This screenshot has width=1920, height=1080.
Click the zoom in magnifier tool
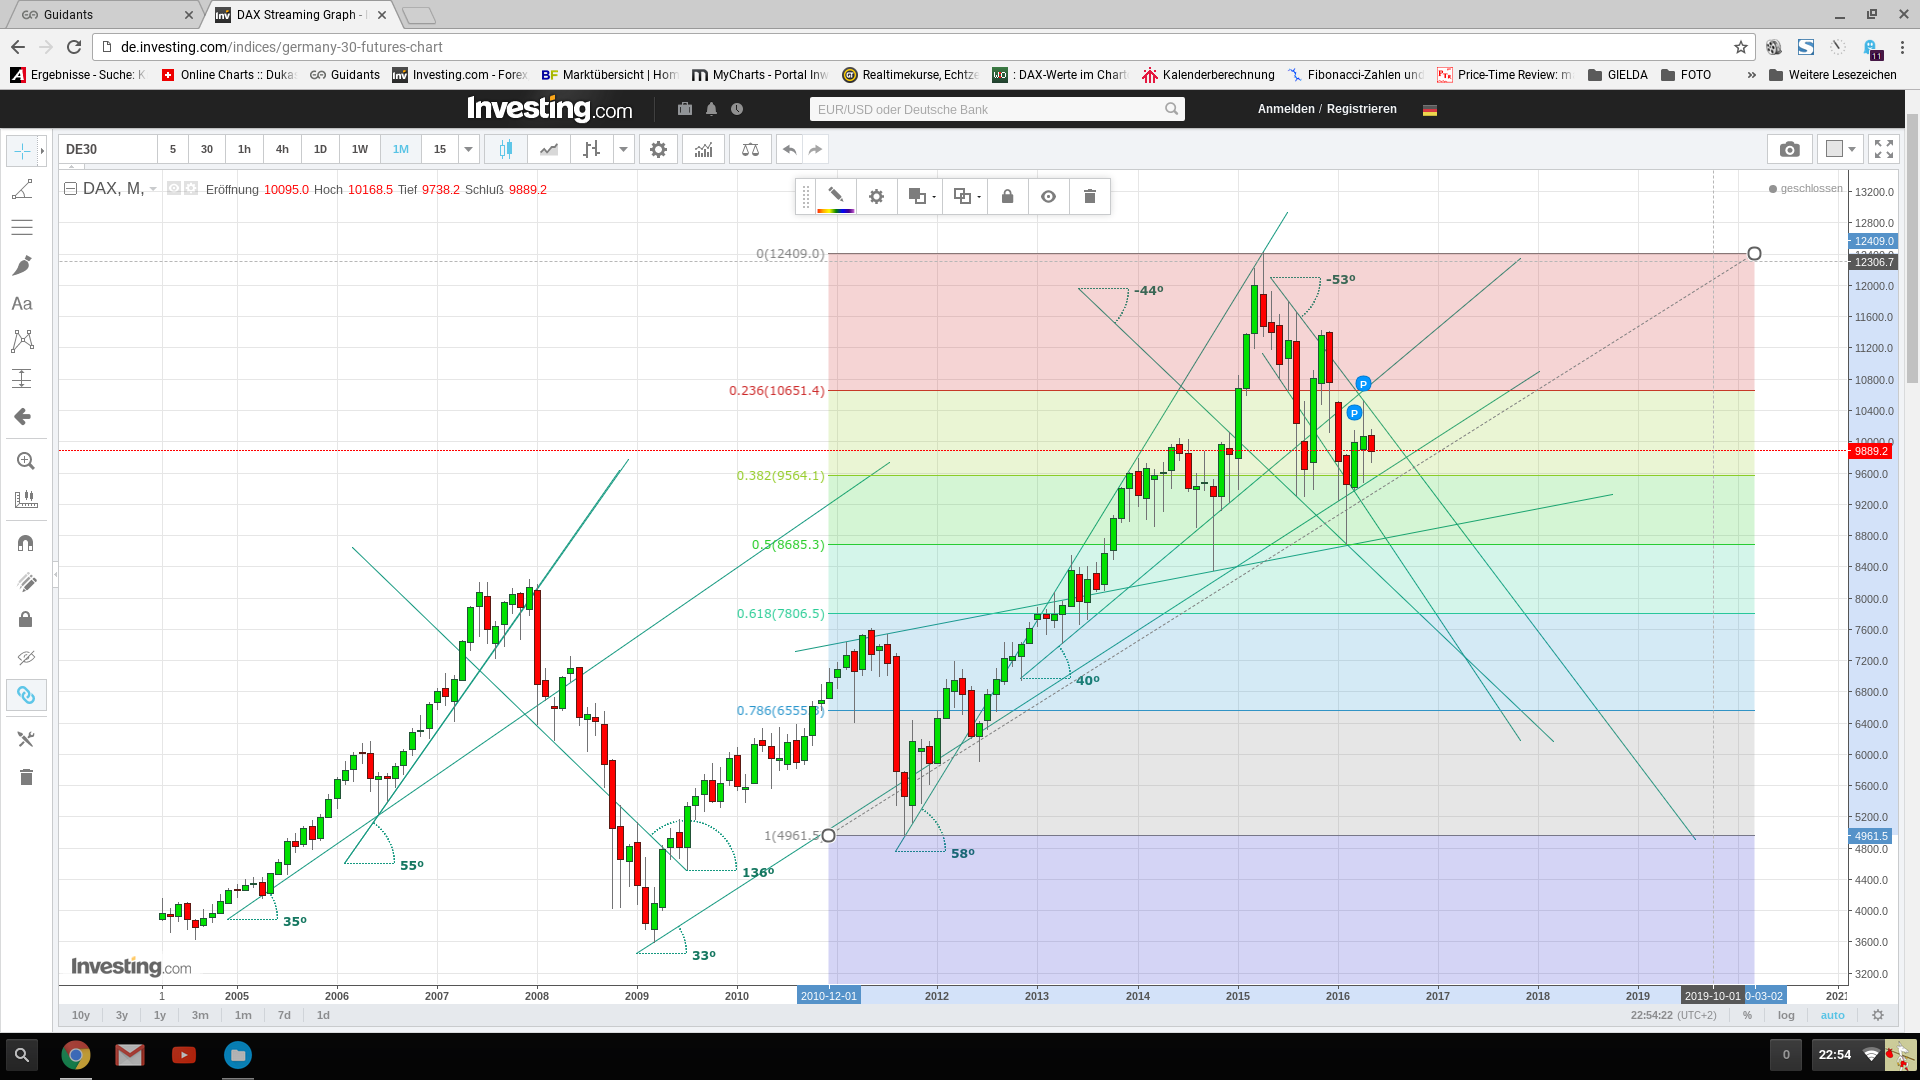pos(26,461)
